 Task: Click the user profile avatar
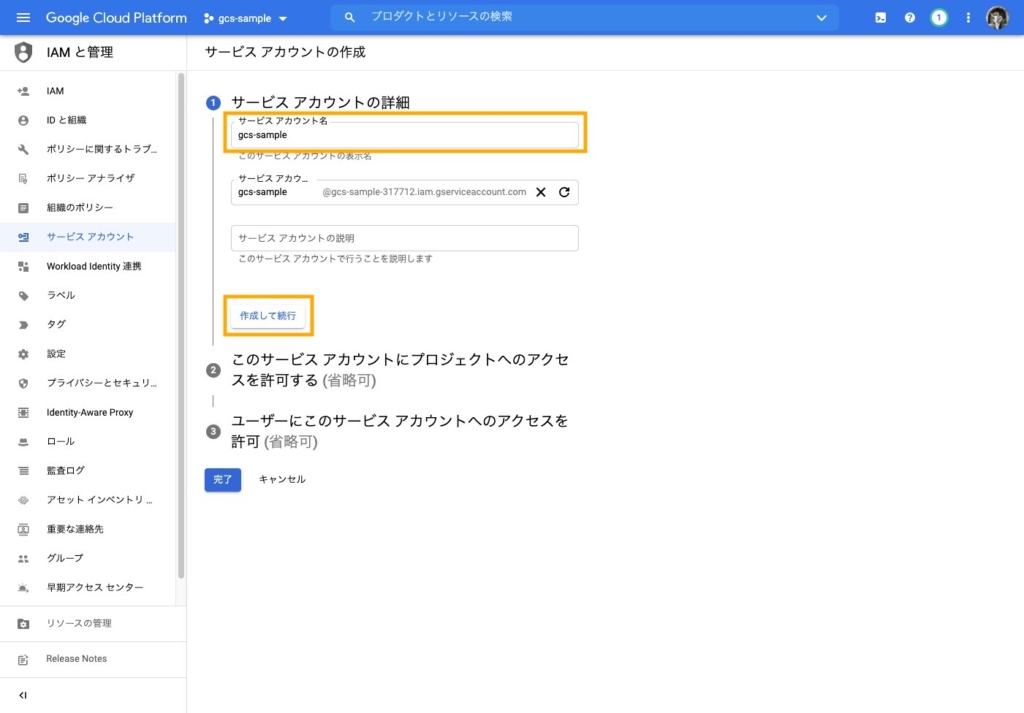click(x=997, y=18)
